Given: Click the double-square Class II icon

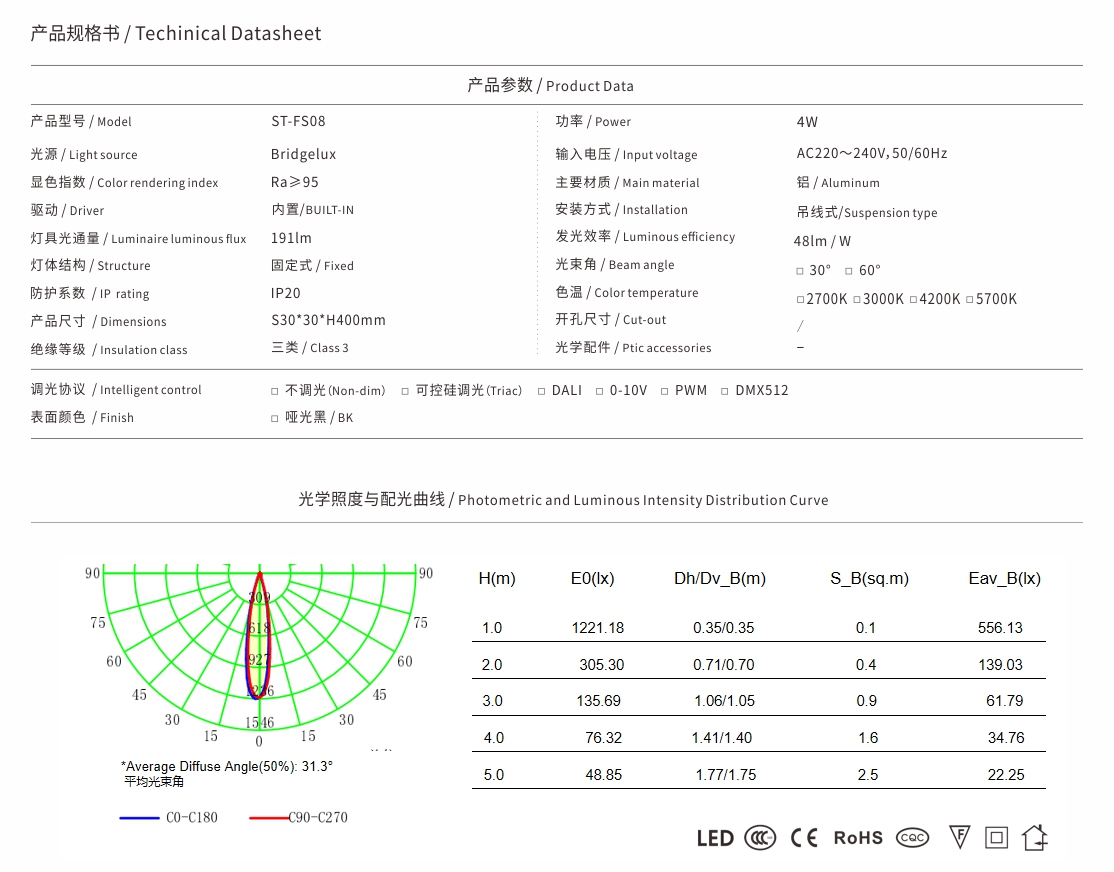Looking at the screenshot, I should click(997, 837).
